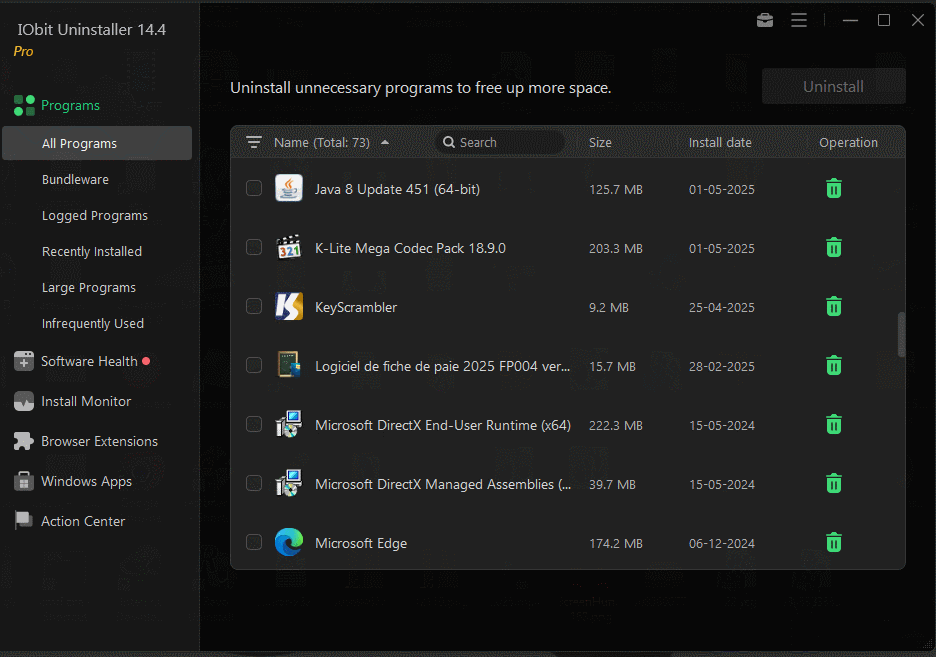Tick the Logiciel de fiche de paie checkbox
Screen dimensions: 936x657
[x=254, y=365]
